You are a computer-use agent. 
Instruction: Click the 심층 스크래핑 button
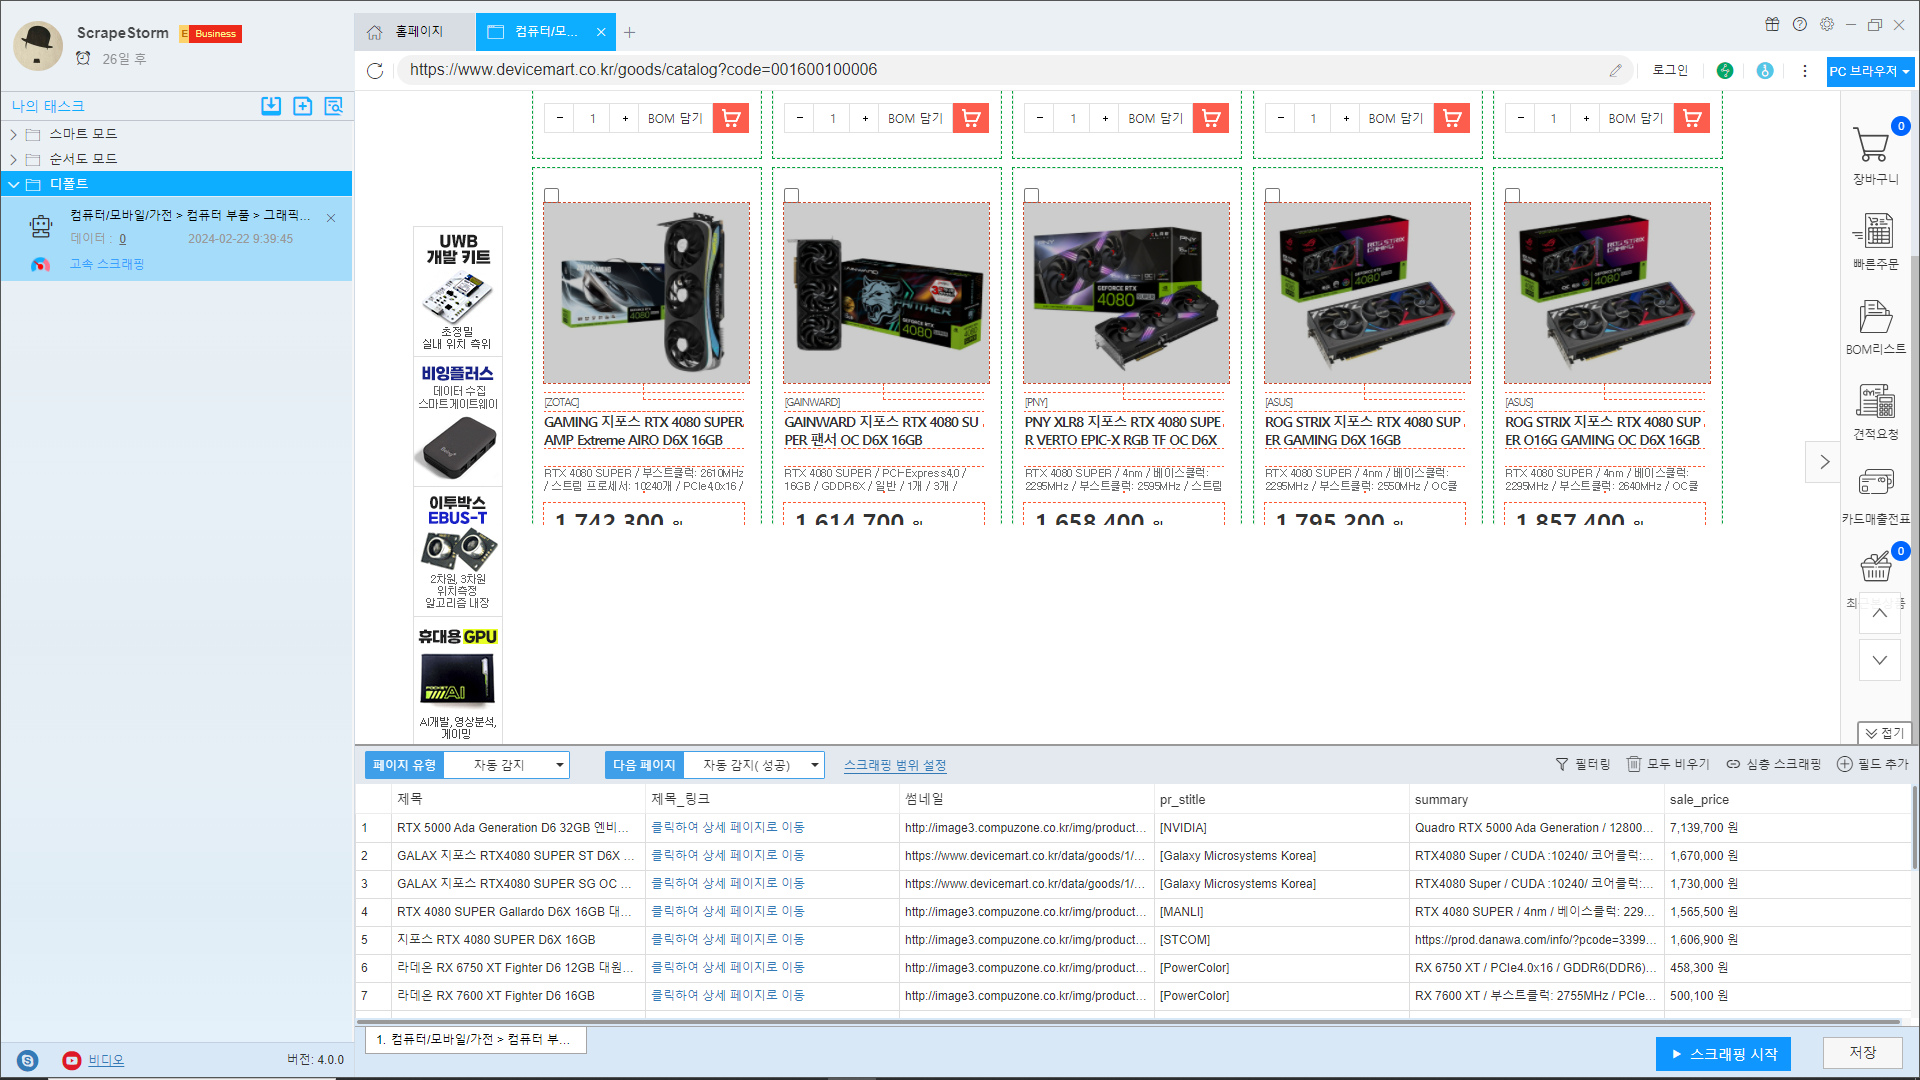(x=1774, y=764)
